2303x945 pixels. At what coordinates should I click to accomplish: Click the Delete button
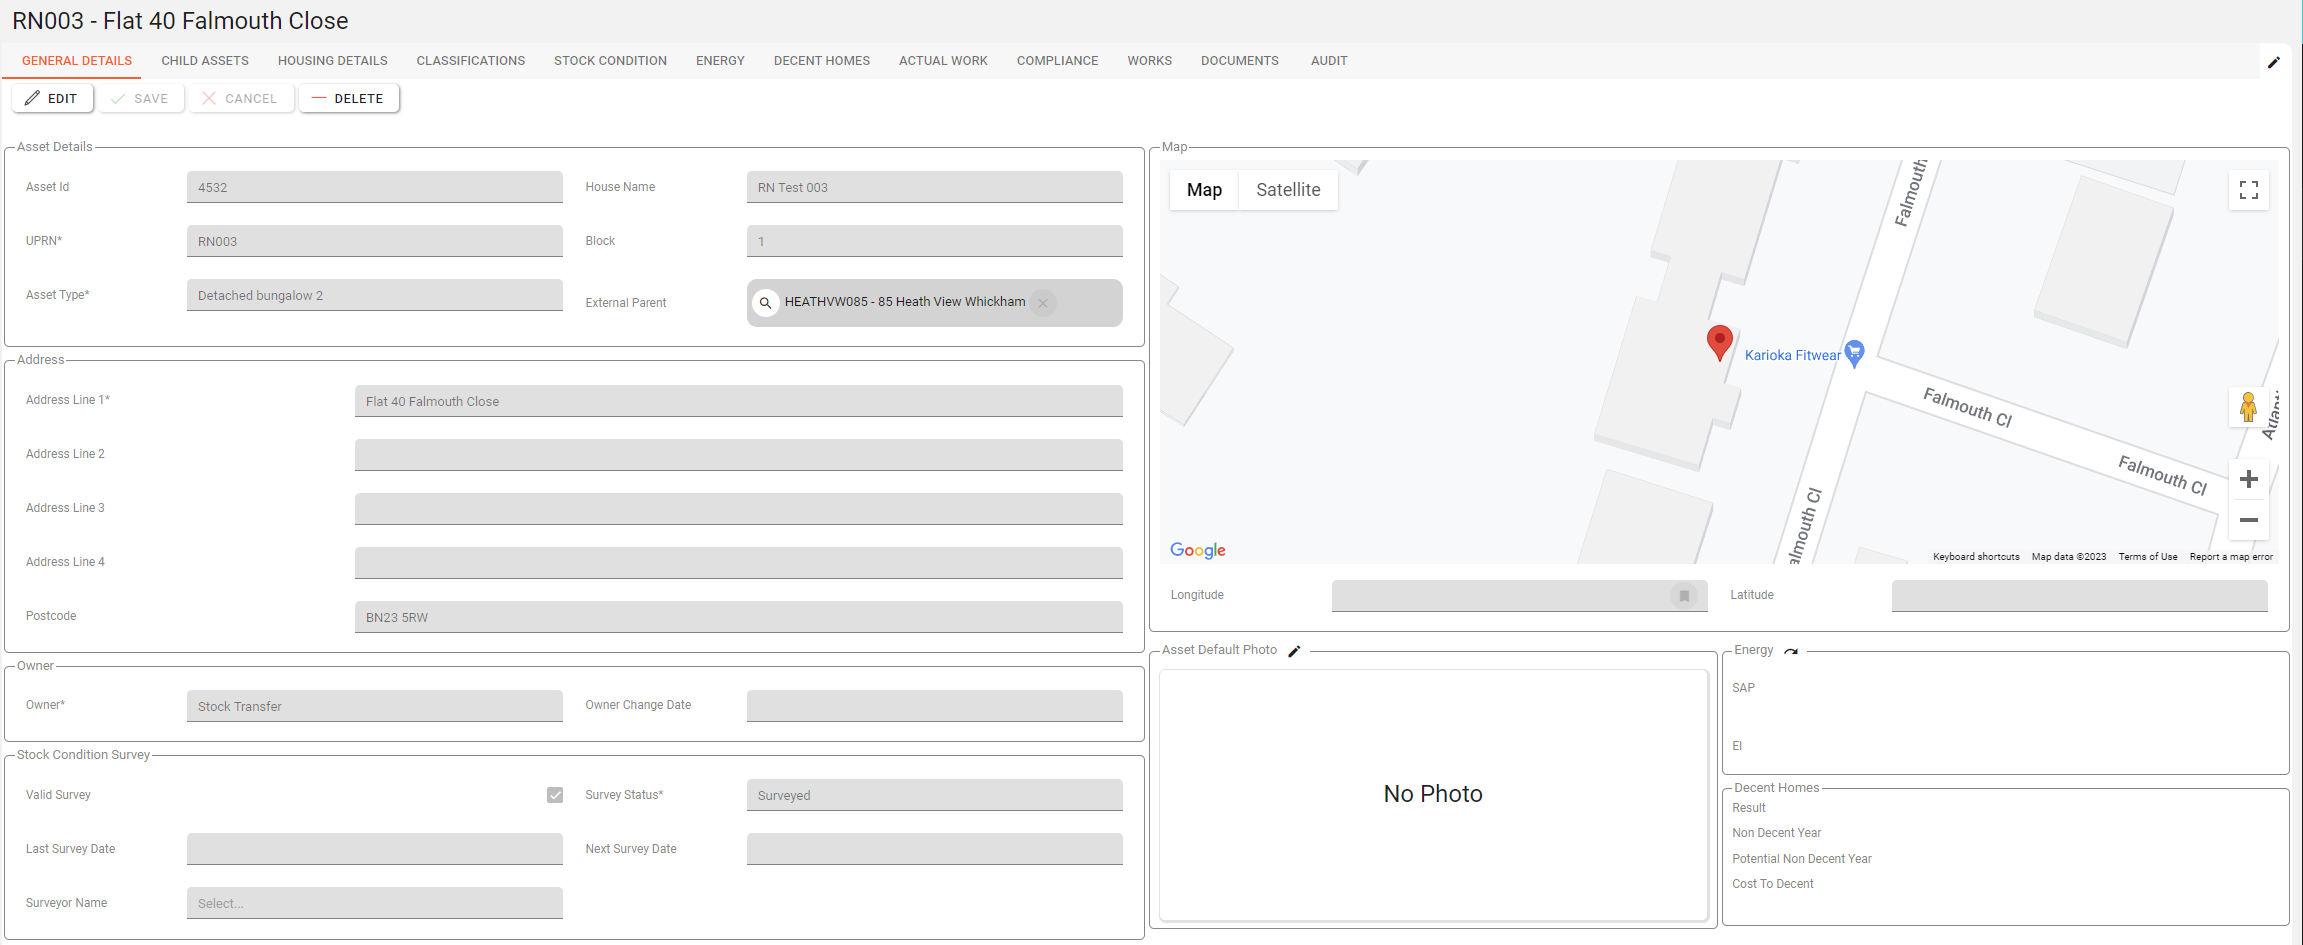tap(348, 98)
